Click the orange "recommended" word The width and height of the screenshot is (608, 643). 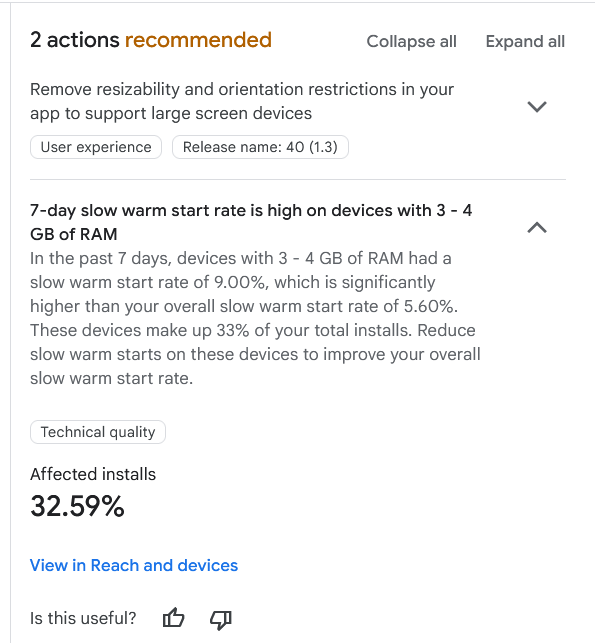pyautogui.click(x=198, y=40)
